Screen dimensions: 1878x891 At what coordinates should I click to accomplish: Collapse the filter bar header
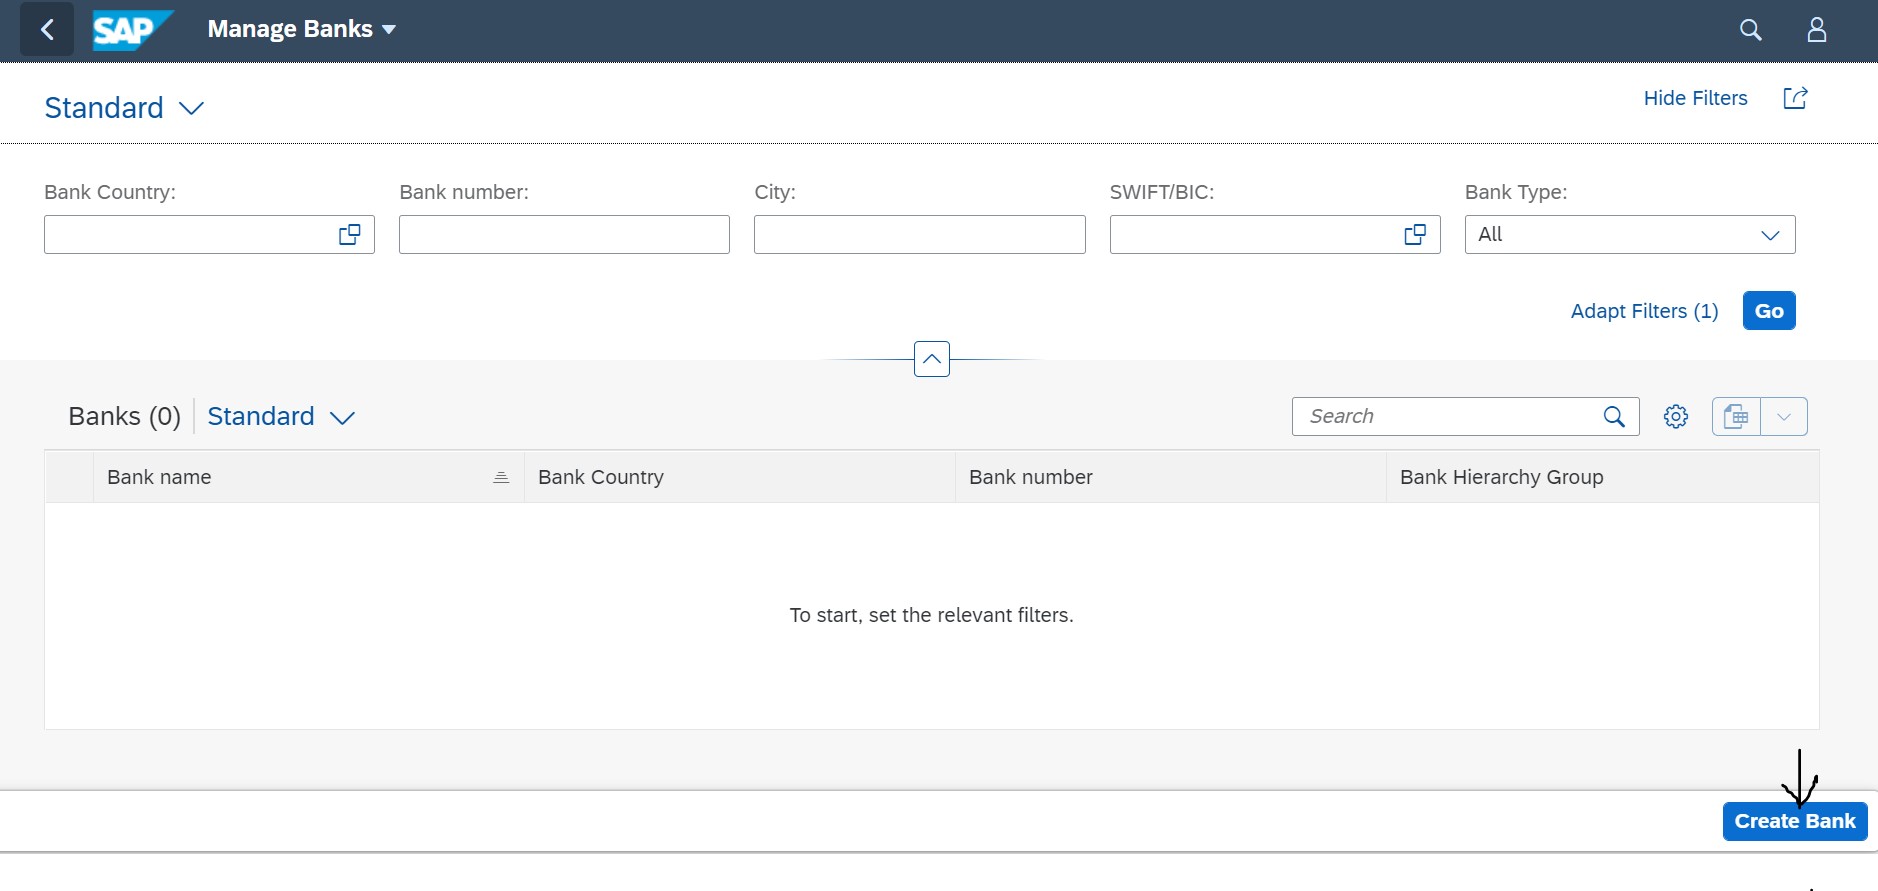[932, 359]
